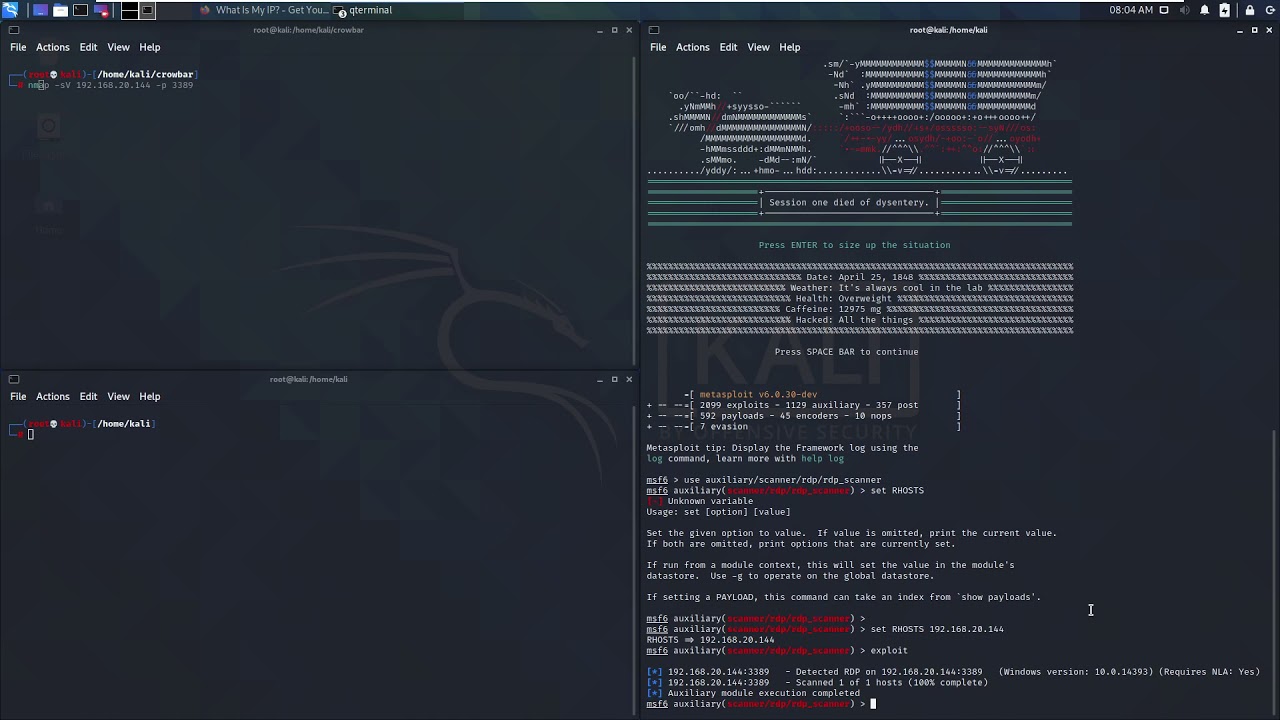Click the display tray icon beside the clock
Image resolution: width=1280 pixels, height=720 pixels.
(x=1166, y=10)
